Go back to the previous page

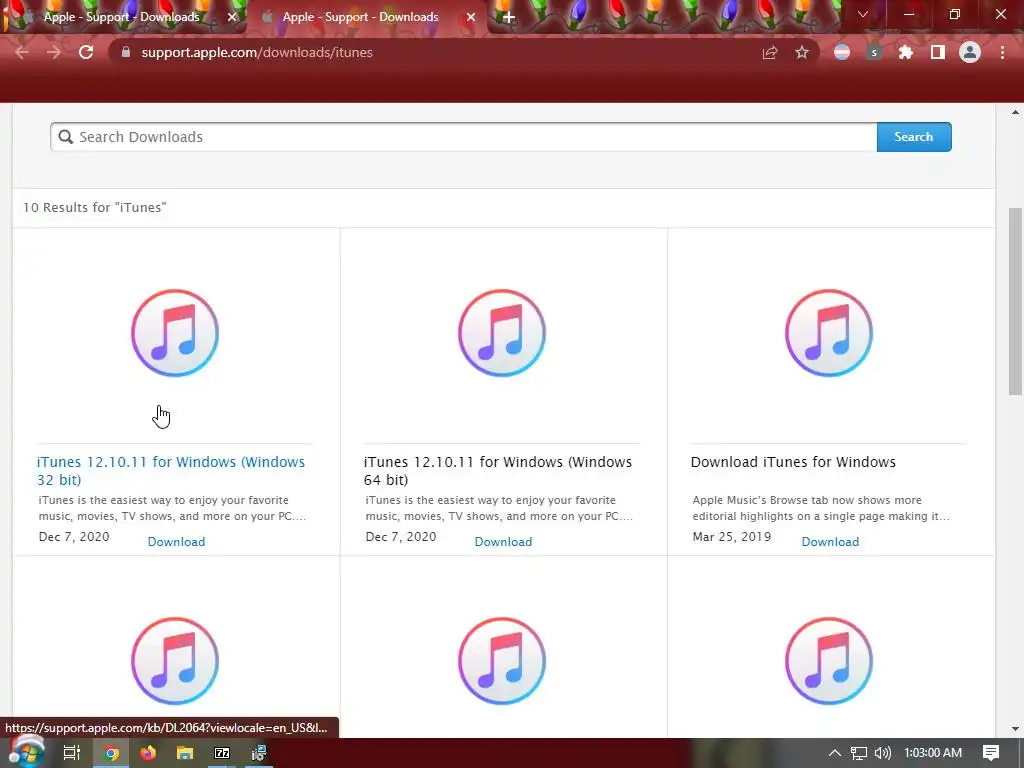click(x=22, y=52)
